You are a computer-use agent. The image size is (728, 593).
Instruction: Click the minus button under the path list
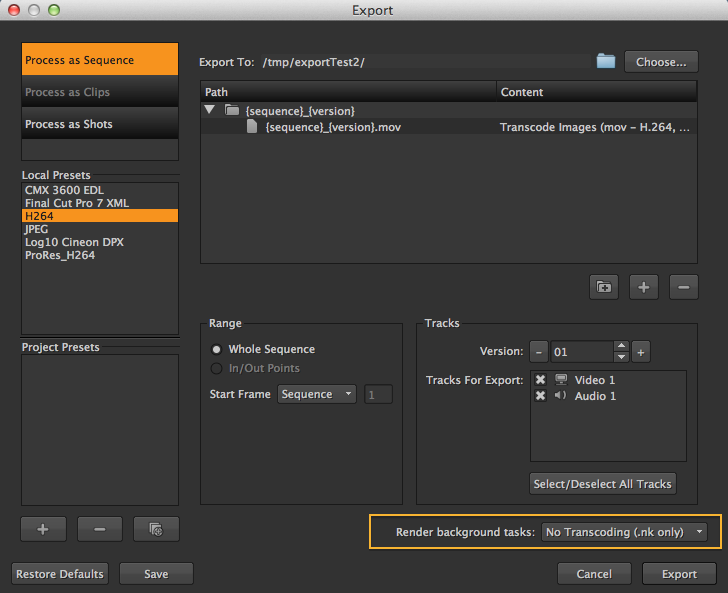pyautogui.click(x=683, y=287)
